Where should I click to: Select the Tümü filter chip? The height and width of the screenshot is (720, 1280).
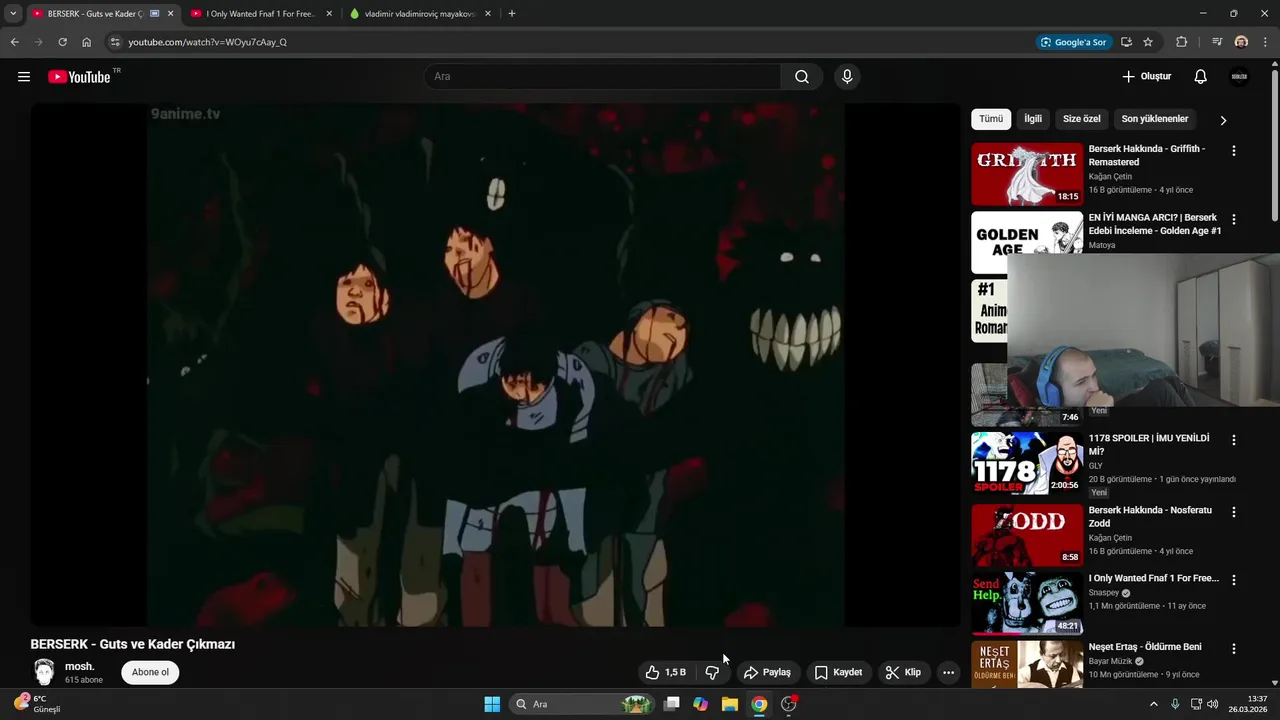pos(991,119)
